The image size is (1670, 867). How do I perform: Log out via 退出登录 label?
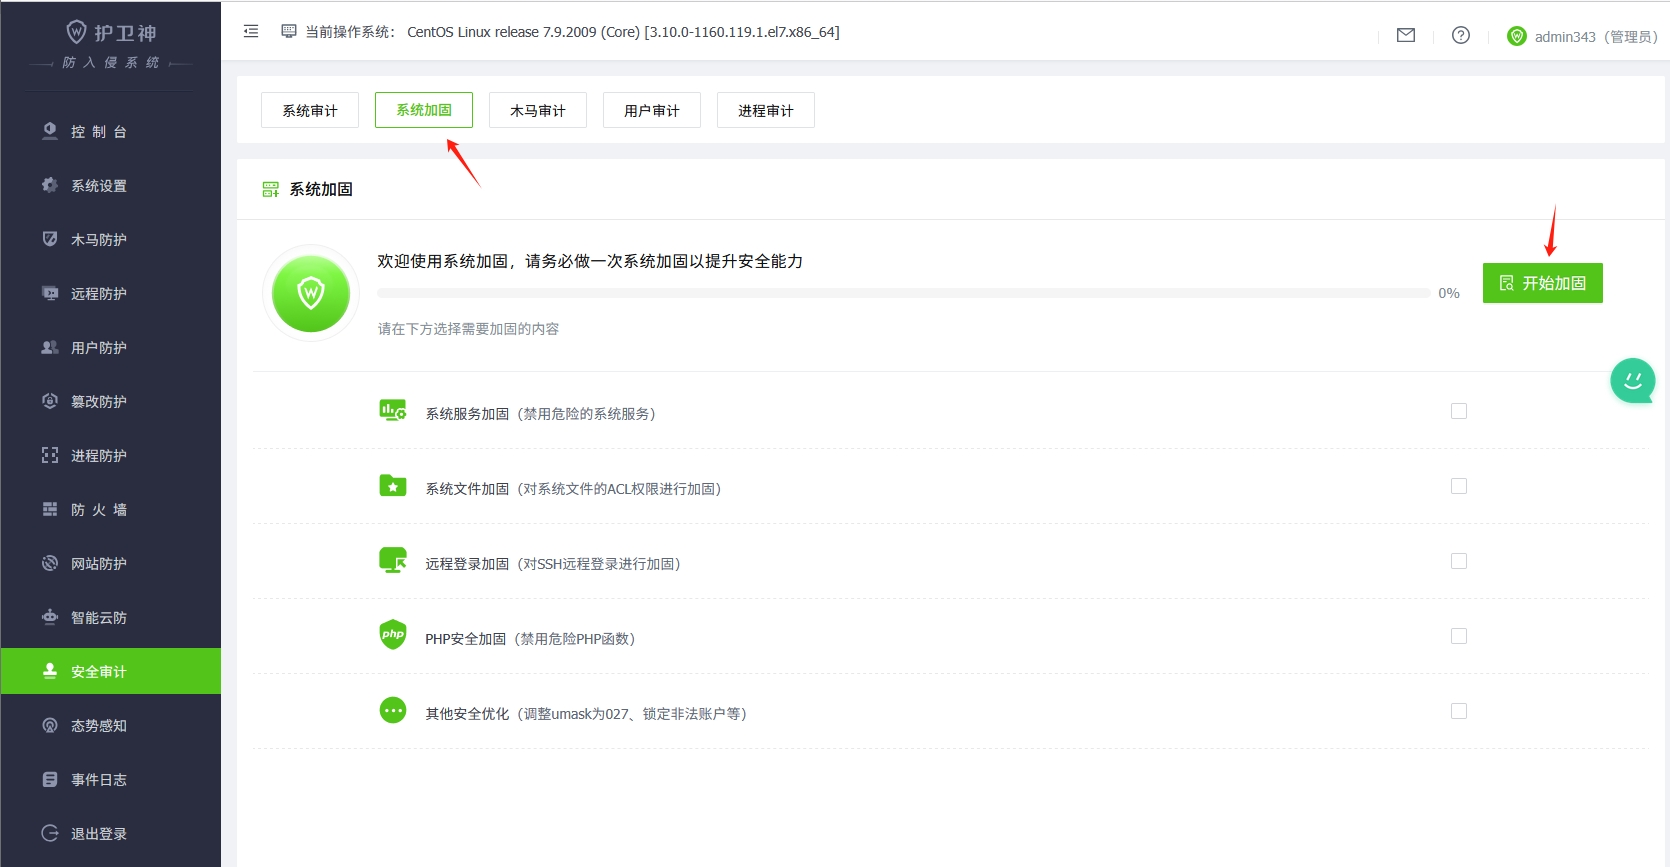click(99, 834)
